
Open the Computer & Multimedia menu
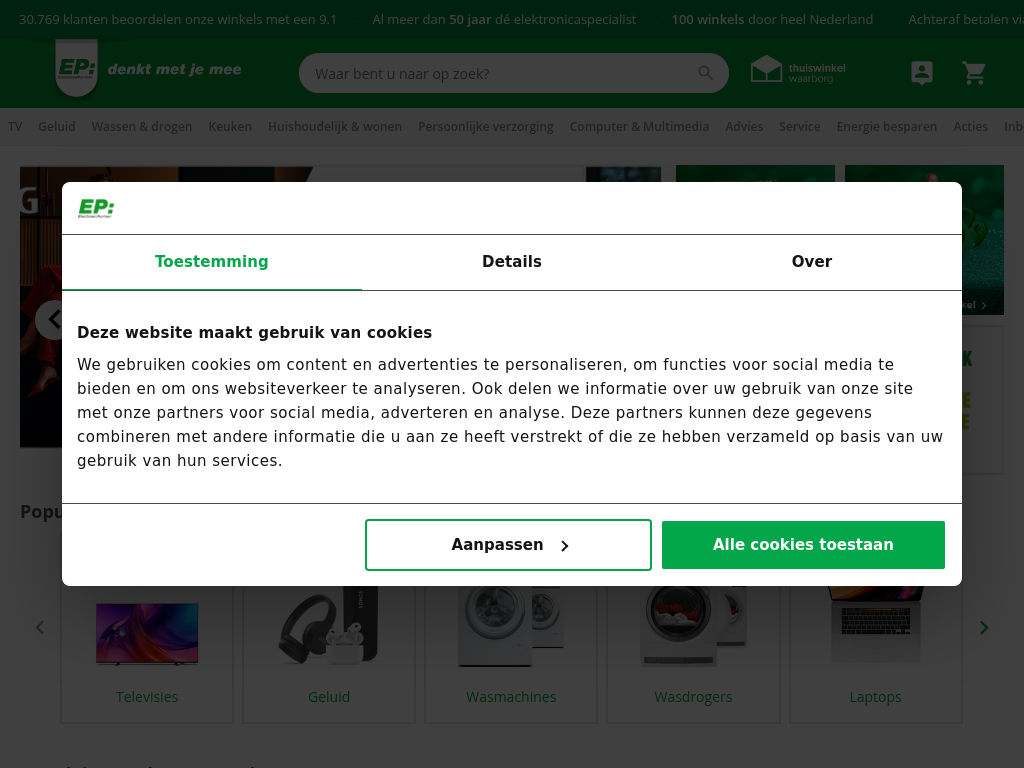[x=639, y=127]
